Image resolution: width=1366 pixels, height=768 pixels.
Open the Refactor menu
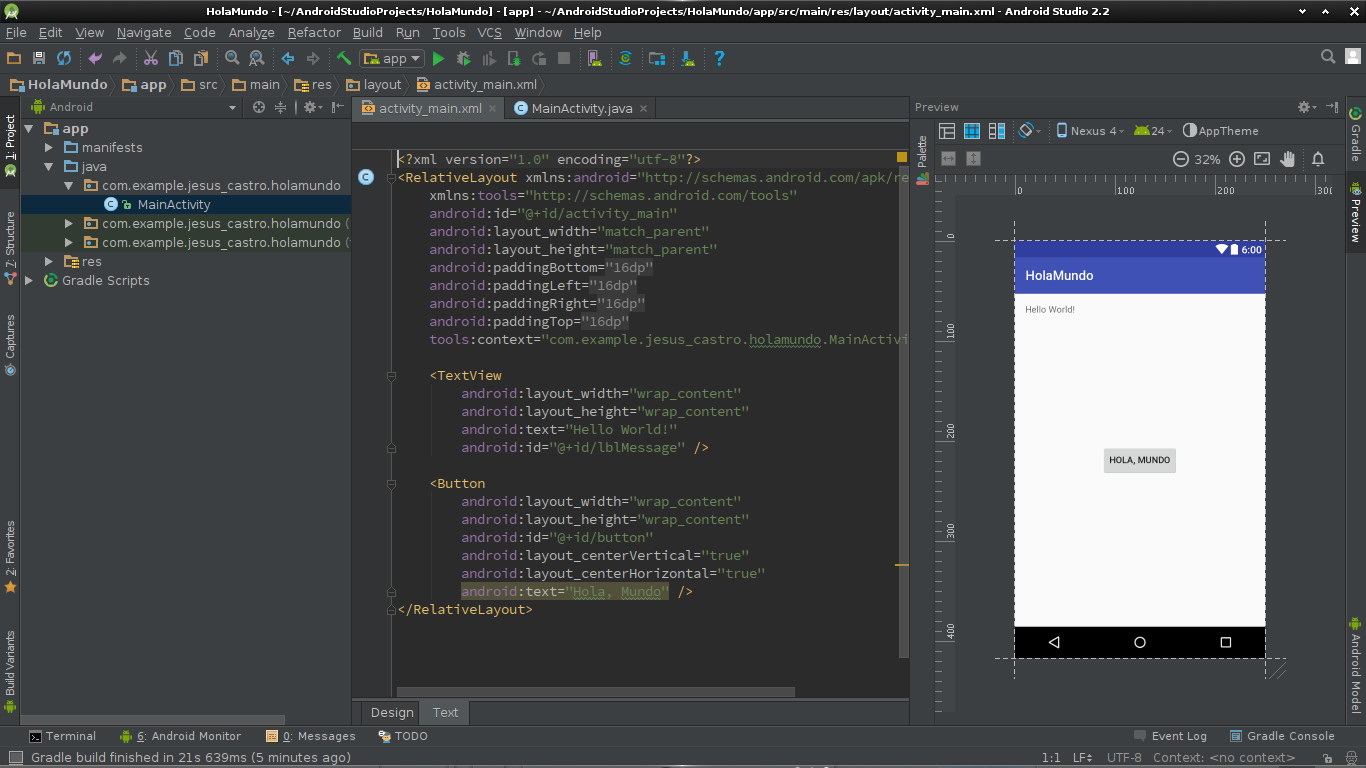[x=314, y=32]
